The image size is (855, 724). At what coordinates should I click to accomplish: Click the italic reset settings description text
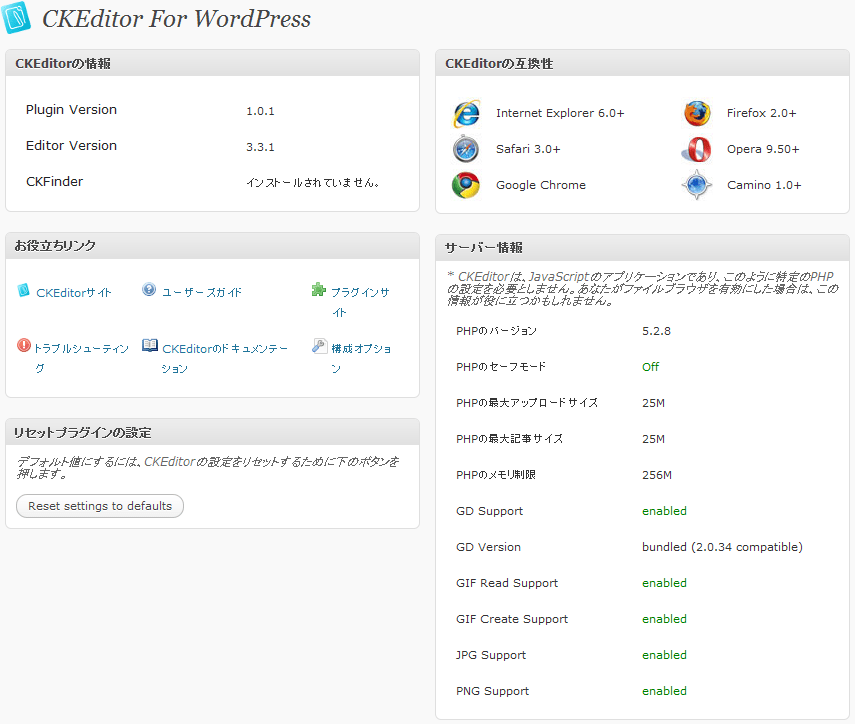(x=208, y=467)
